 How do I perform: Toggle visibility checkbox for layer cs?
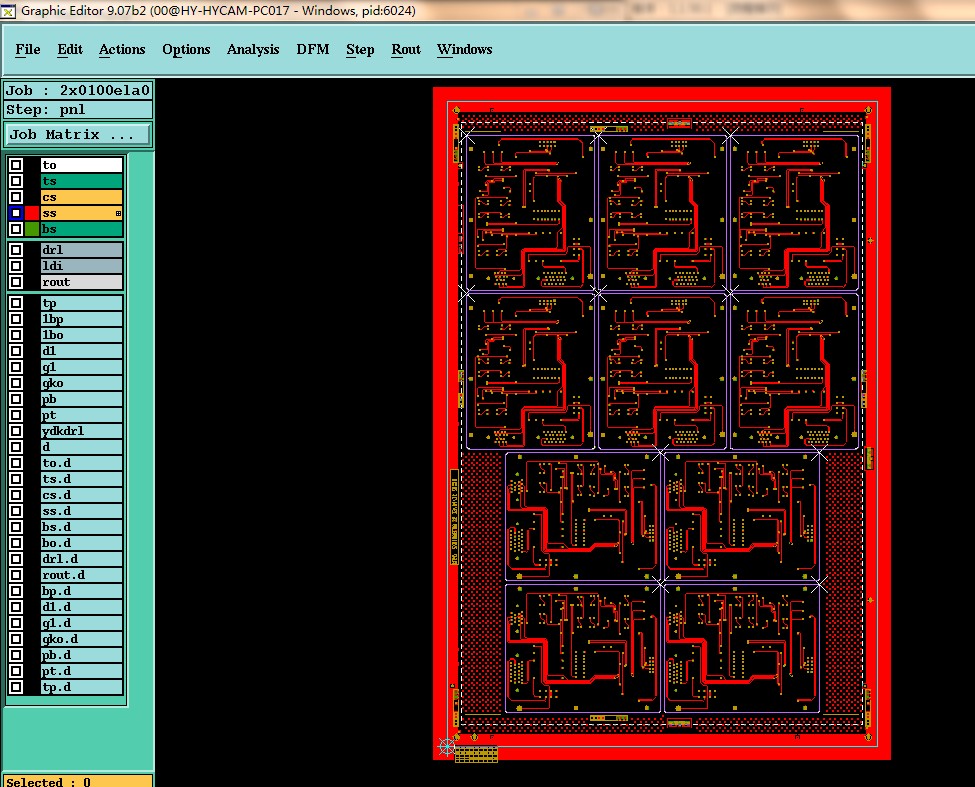[x=16, y=197]
